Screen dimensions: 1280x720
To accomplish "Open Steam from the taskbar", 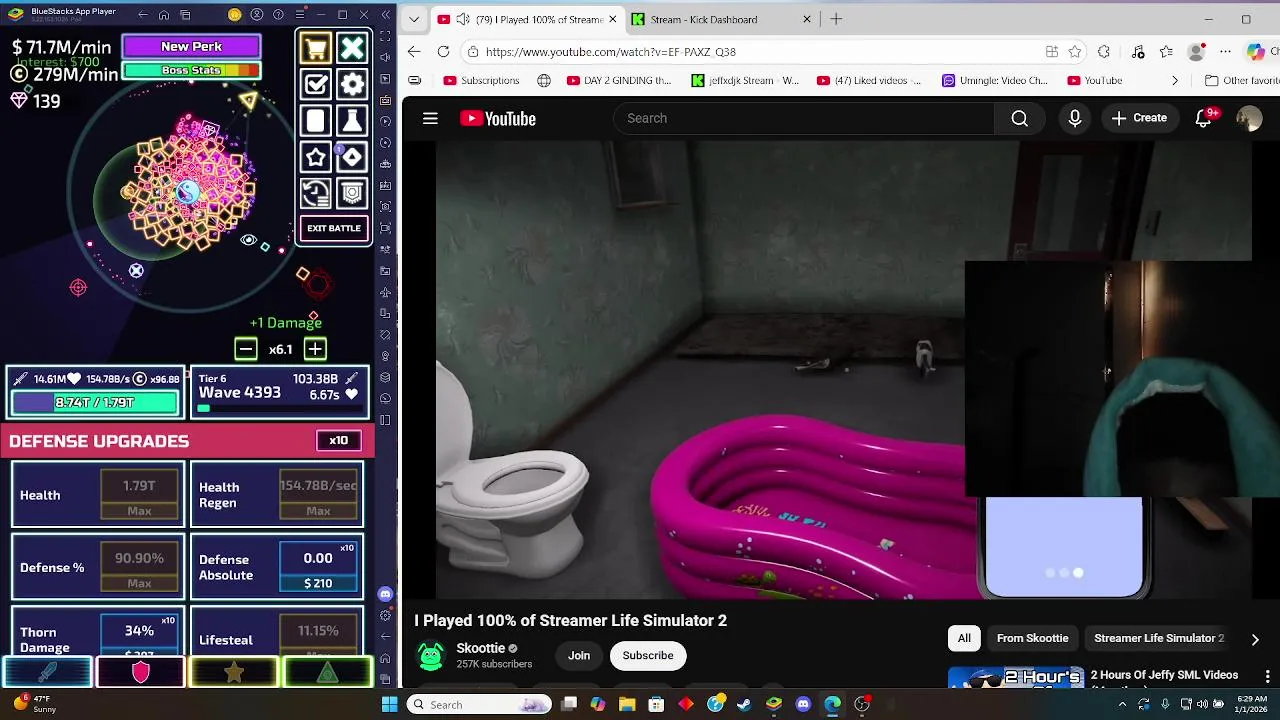I will click(744, 704).
